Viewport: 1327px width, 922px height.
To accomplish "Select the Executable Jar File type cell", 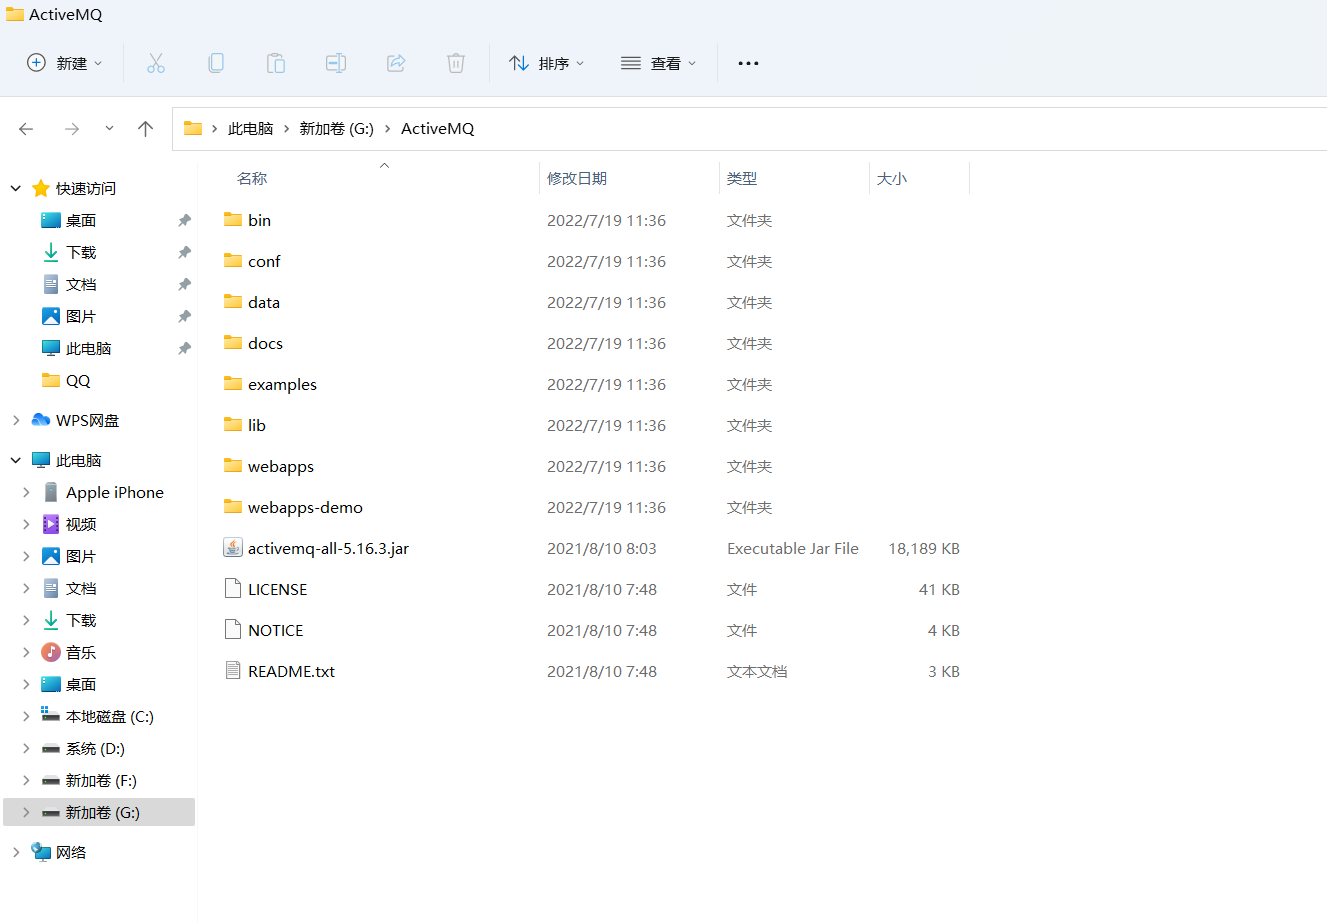I will (x=793, y=548).
